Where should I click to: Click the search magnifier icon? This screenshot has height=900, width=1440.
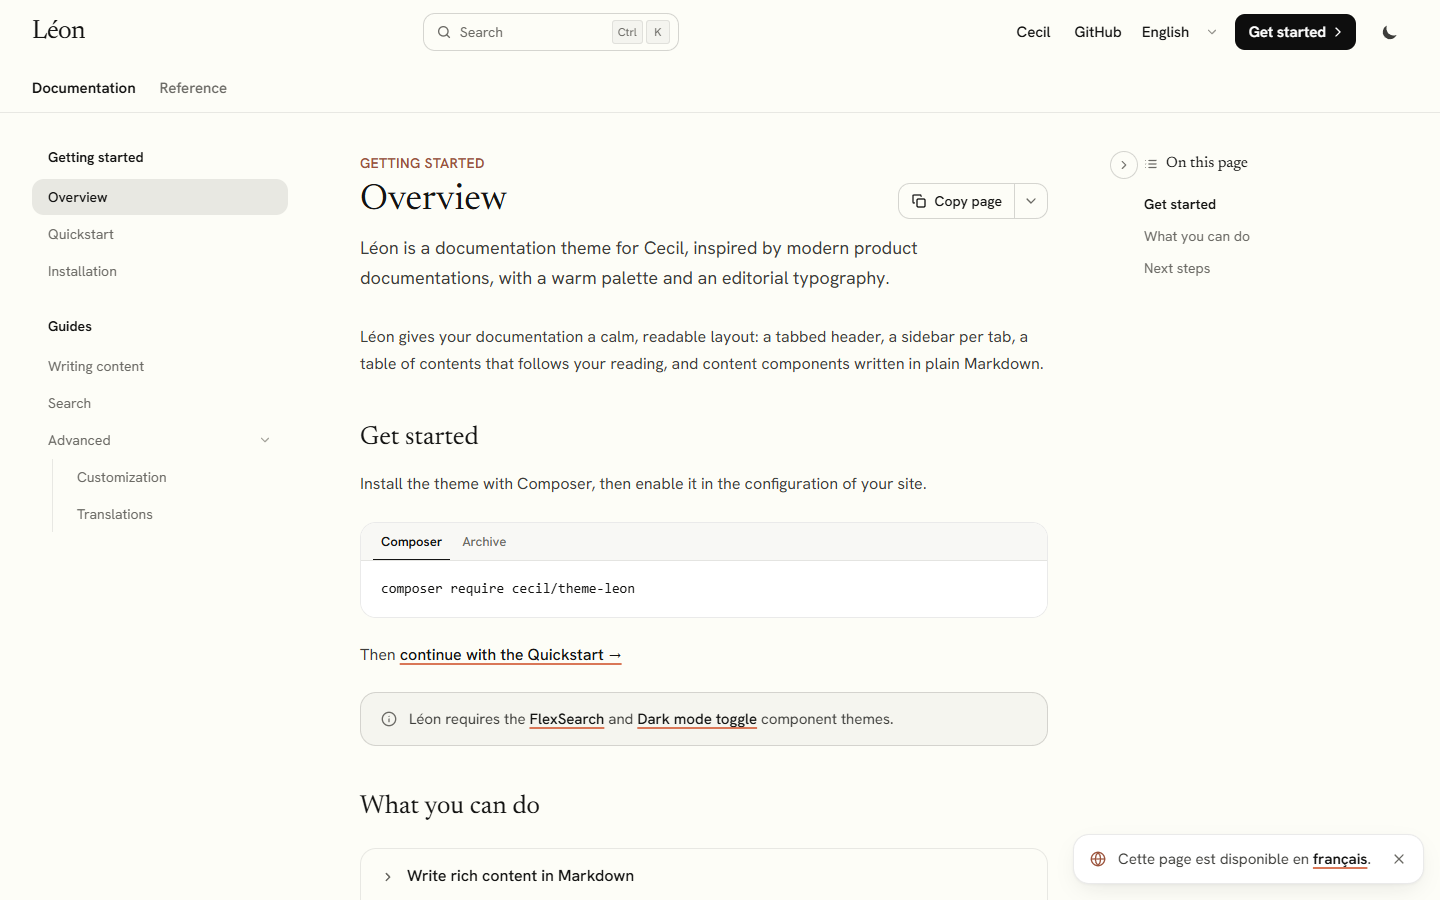click(444, 32)
